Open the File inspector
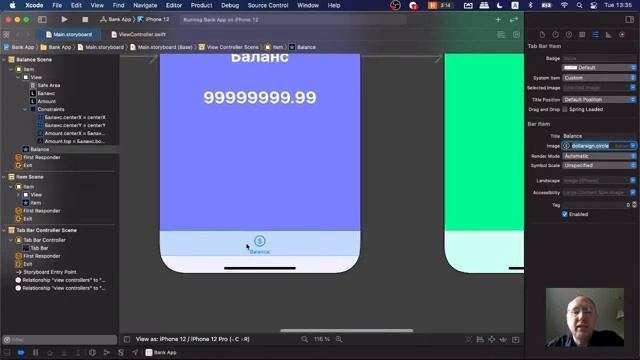Image resolution: width=640 pixels, height=360 pixels. click(542, 35)
